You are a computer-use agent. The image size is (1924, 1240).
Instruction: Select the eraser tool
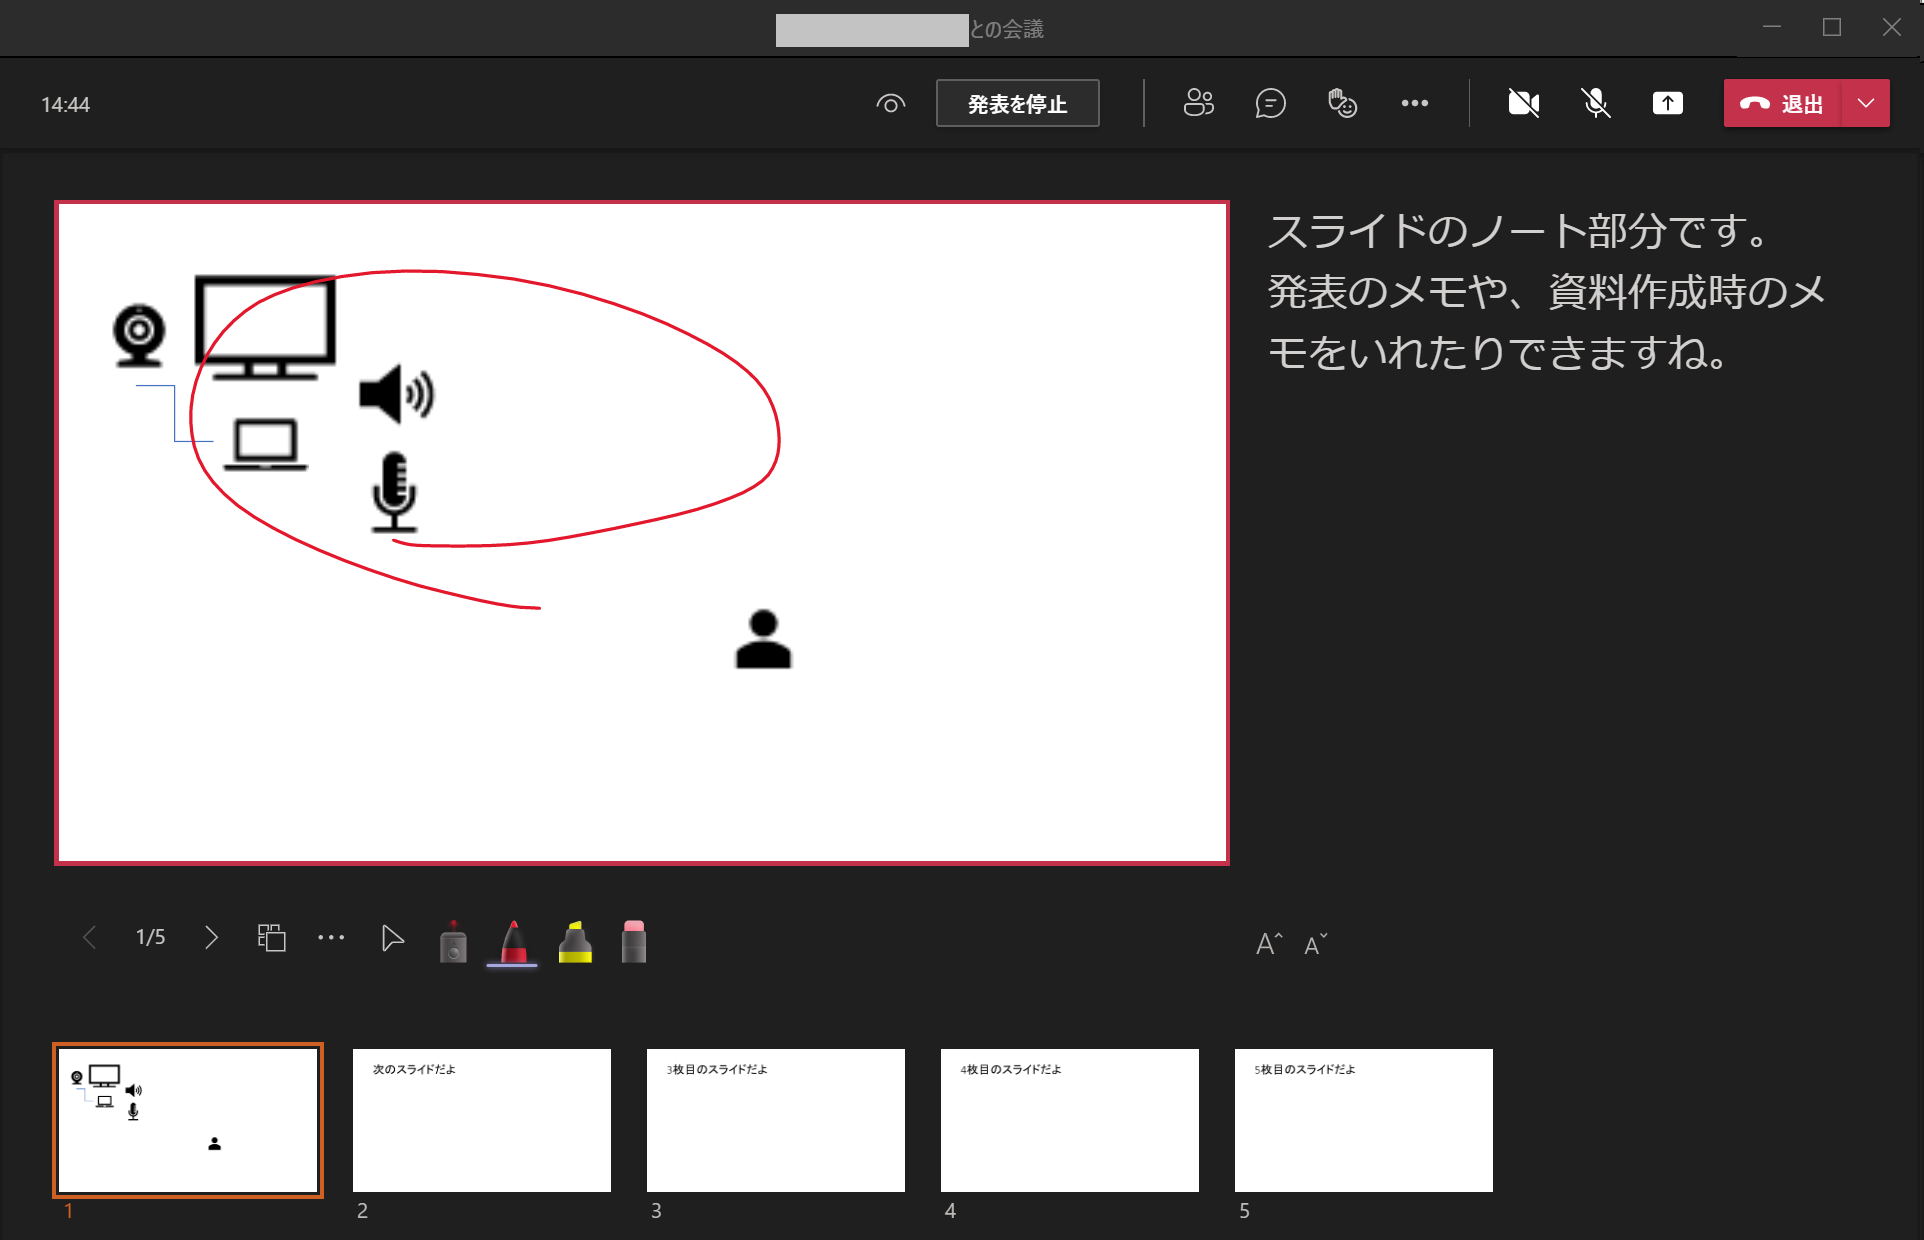(x=634, y=941)
